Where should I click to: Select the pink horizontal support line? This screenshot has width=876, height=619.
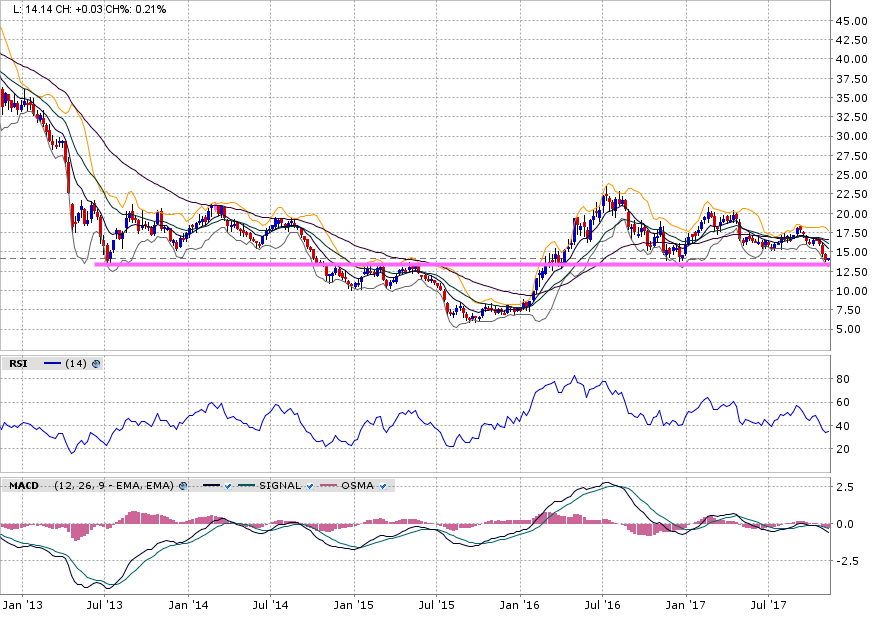tap(400, 264)
